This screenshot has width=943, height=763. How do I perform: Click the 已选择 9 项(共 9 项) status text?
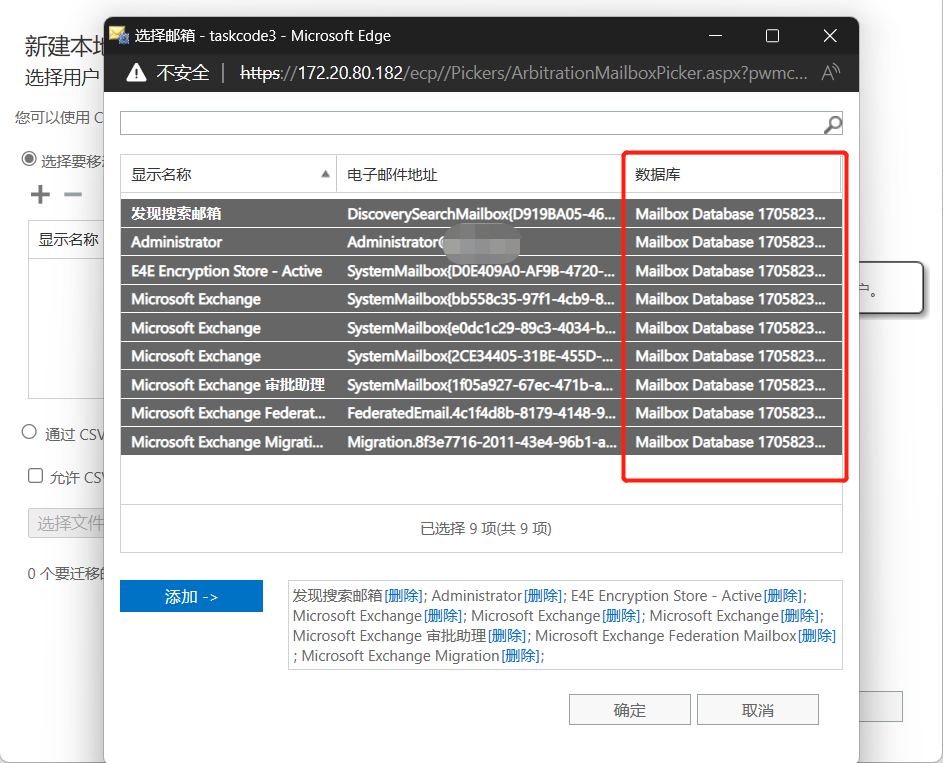pyautogui.click(x=485, y=529)
